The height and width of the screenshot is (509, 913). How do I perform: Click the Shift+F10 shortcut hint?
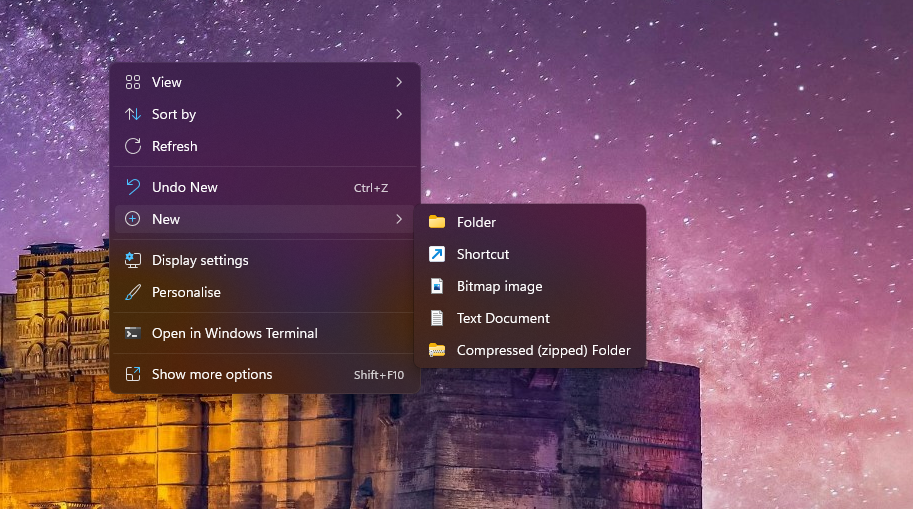coord(379,375)
